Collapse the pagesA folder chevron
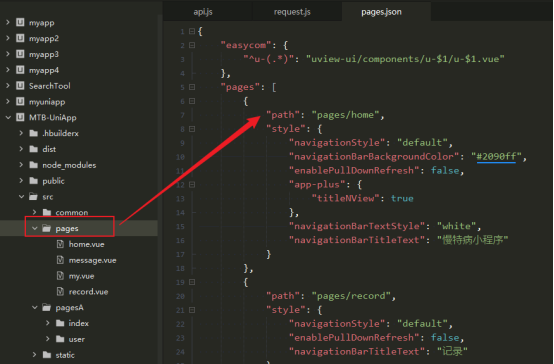The height and width of the screenshot is (364, 554). coord(35,307)
